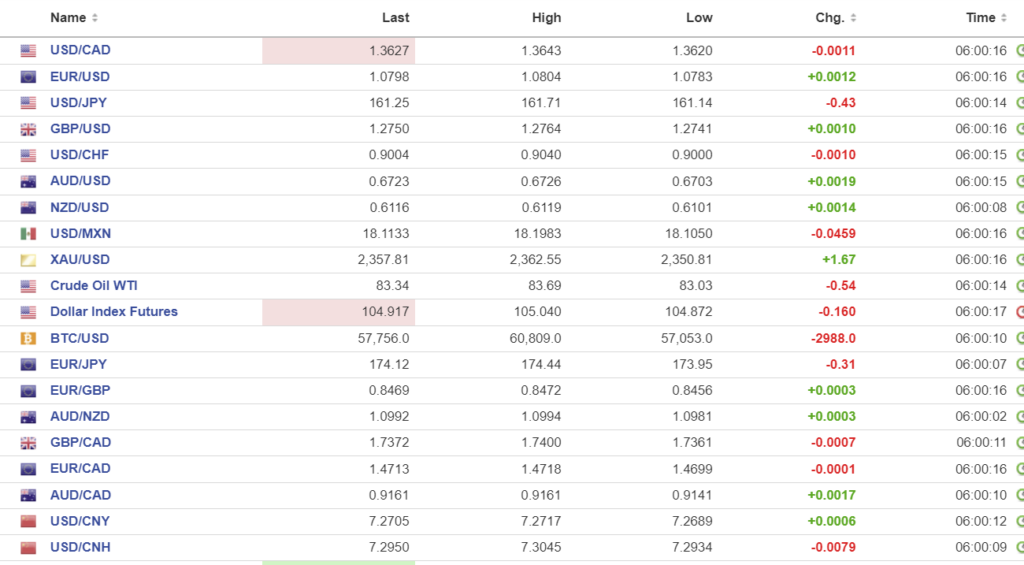Image resolution: width=1024 pixels, height=565 pixels.
Task: Open the Dollar Index Futures link
Action: point(114,312)
